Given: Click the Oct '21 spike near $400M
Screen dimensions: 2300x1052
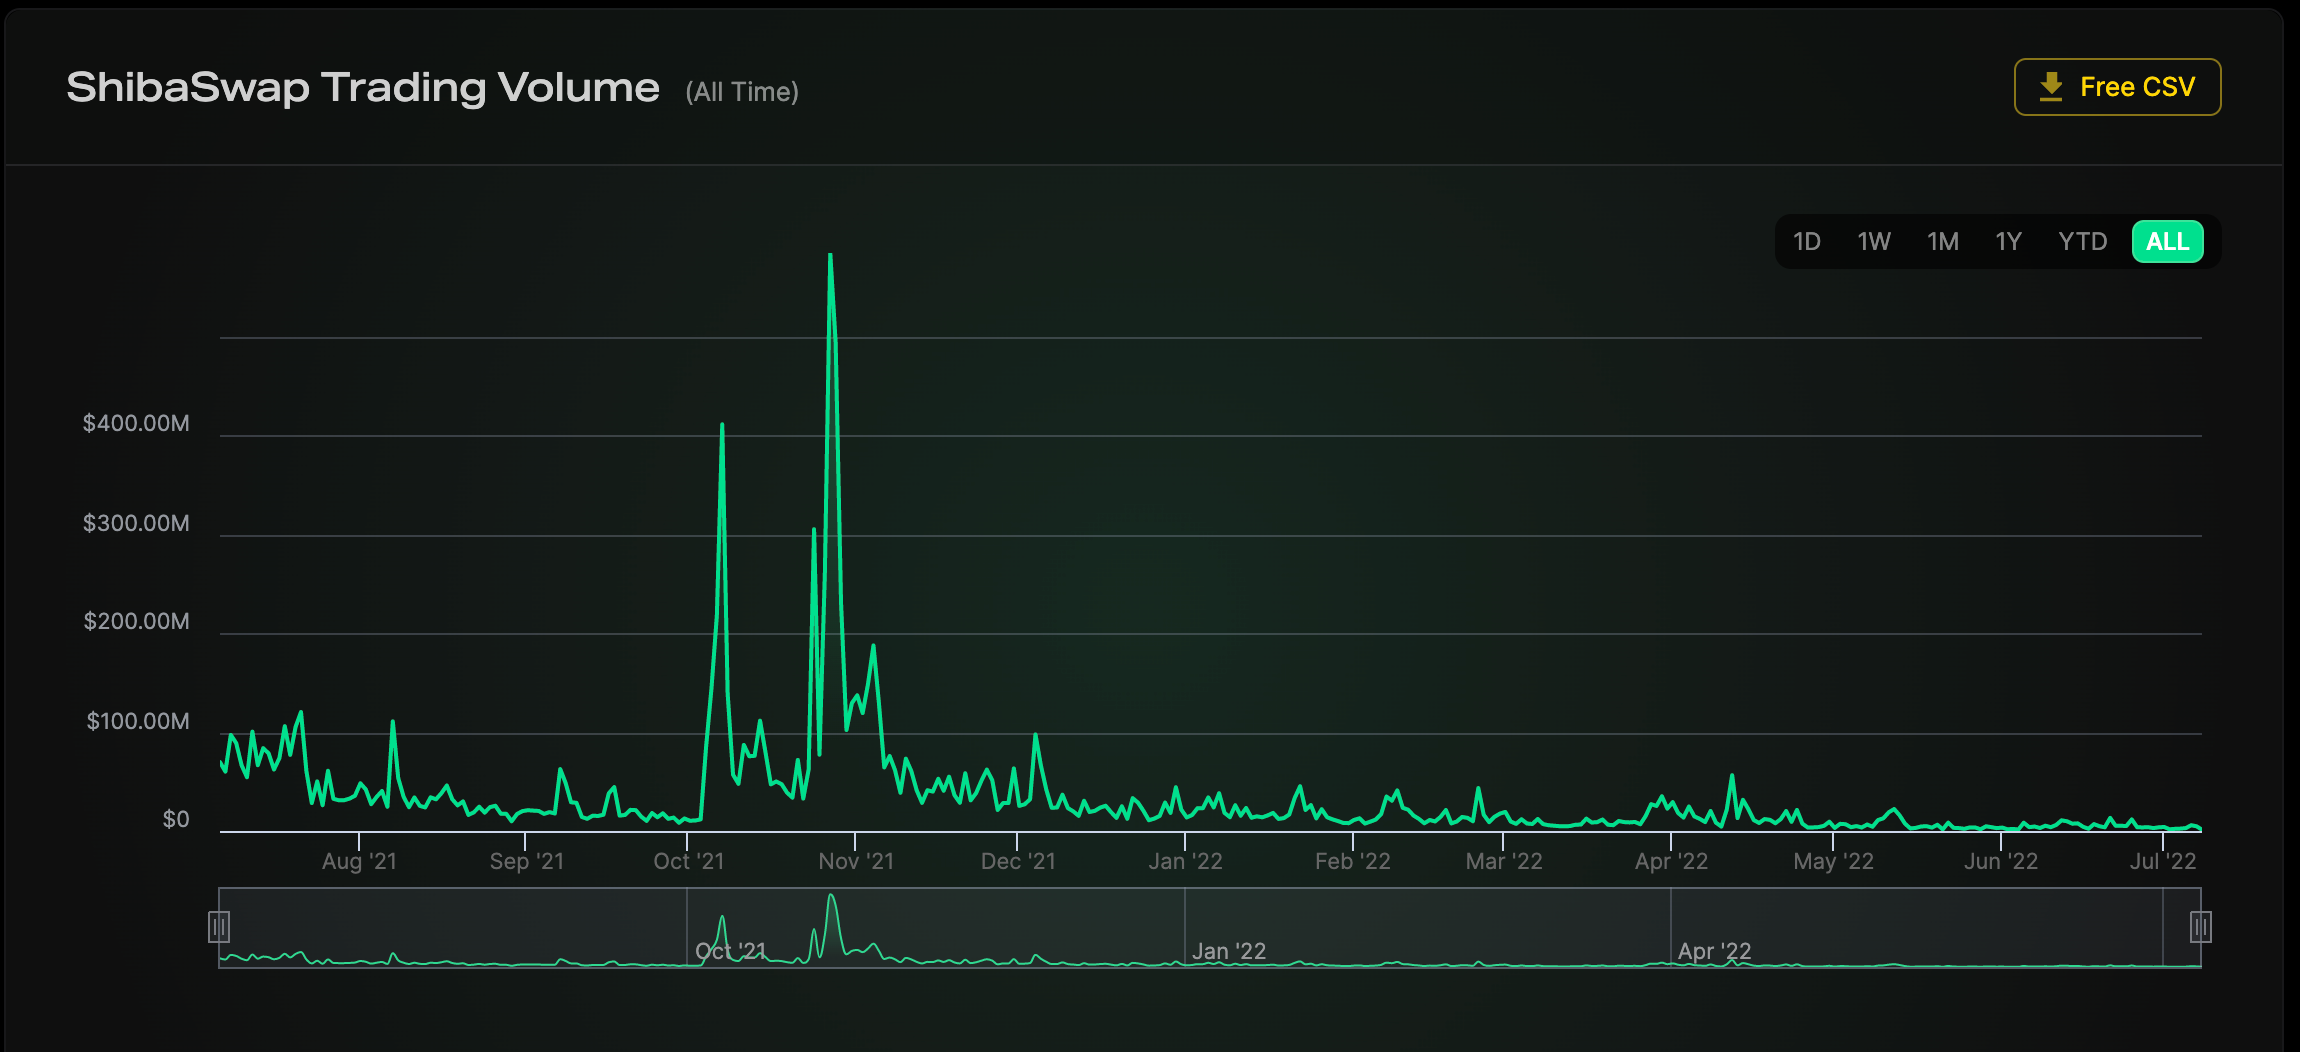Looking at the screenshot, I should click(x=722, y=427).
